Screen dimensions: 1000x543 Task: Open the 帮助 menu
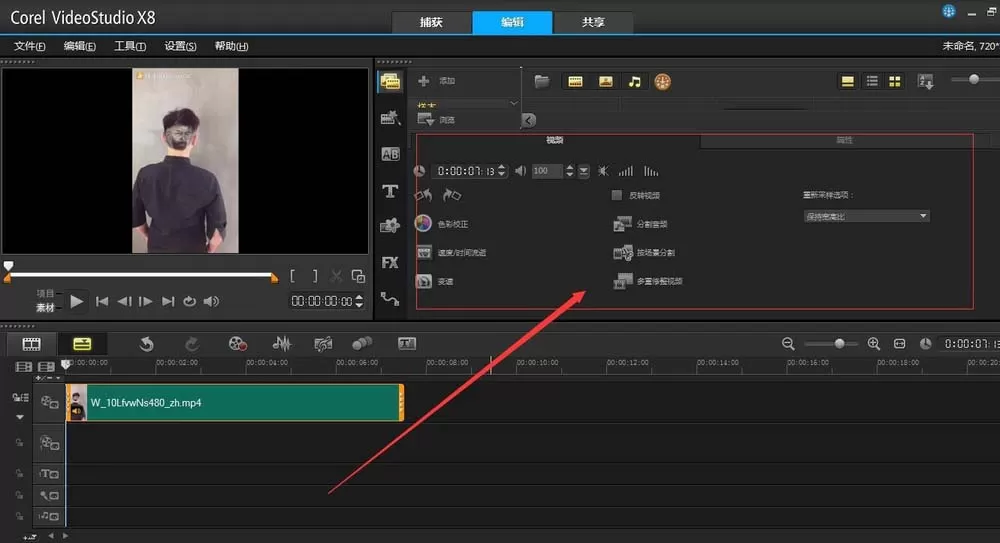click(x=232, y=46)
